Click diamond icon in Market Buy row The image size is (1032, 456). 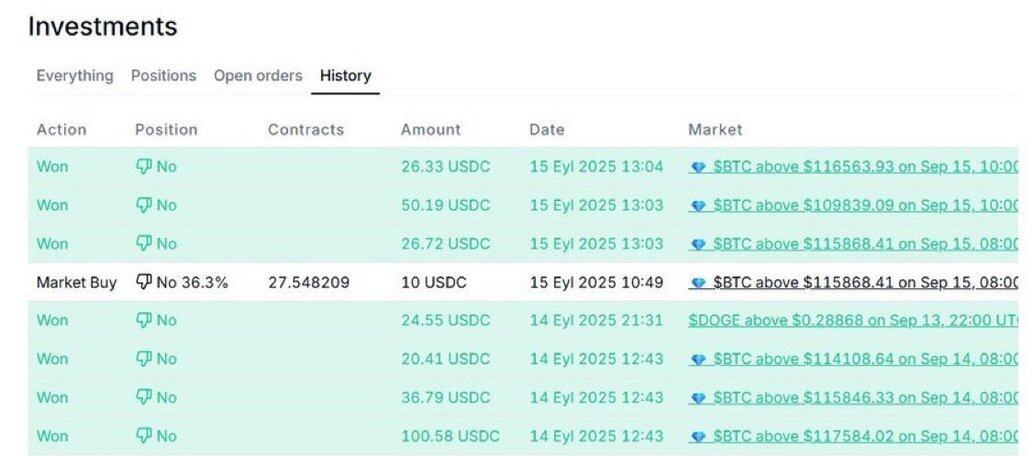click(699, 284)
